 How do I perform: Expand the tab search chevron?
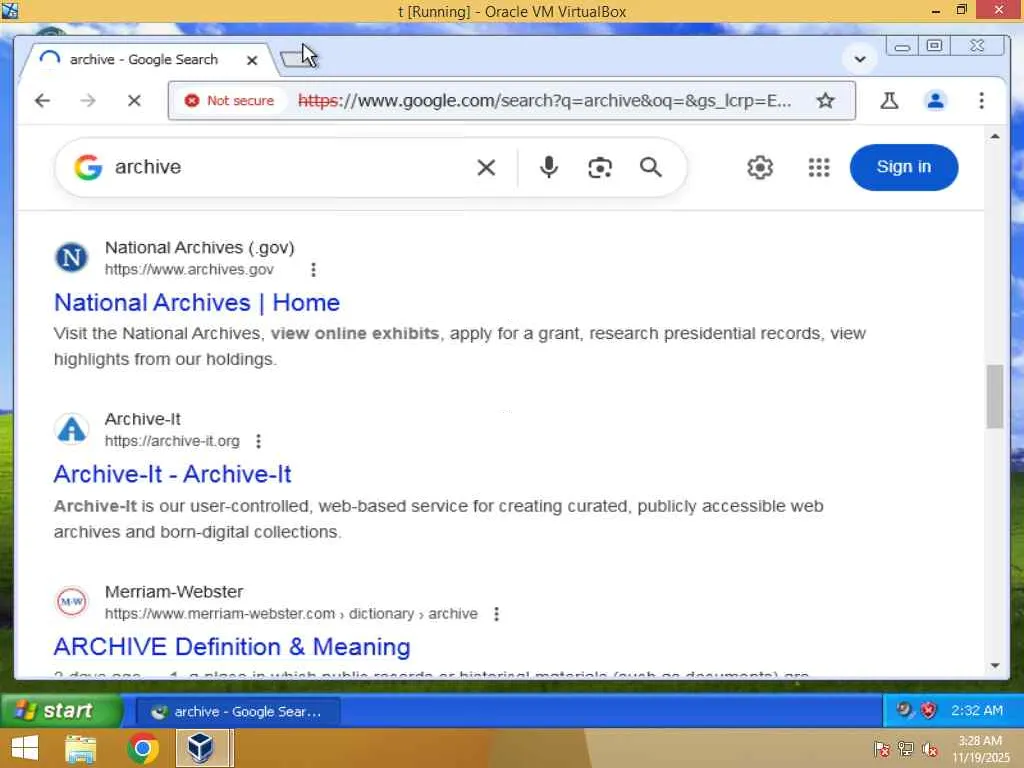pos(859,59)
